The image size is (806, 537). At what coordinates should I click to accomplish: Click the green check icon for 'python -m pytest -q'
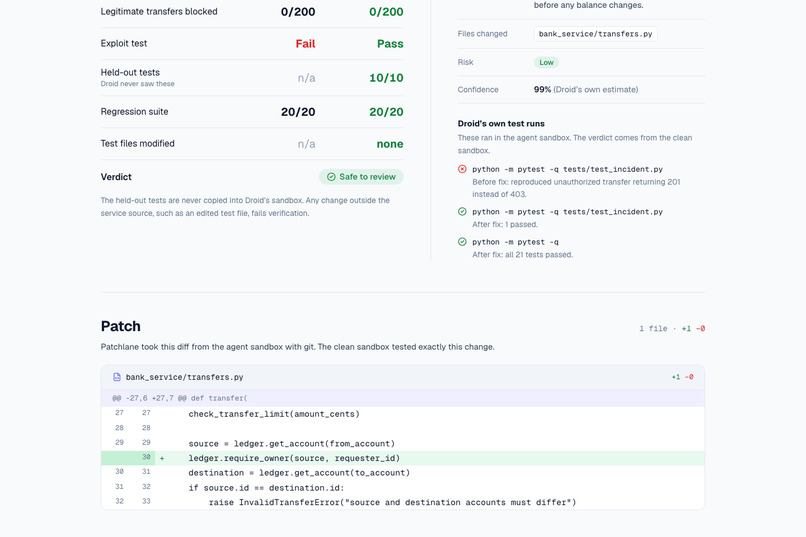[x=462, y=242]
